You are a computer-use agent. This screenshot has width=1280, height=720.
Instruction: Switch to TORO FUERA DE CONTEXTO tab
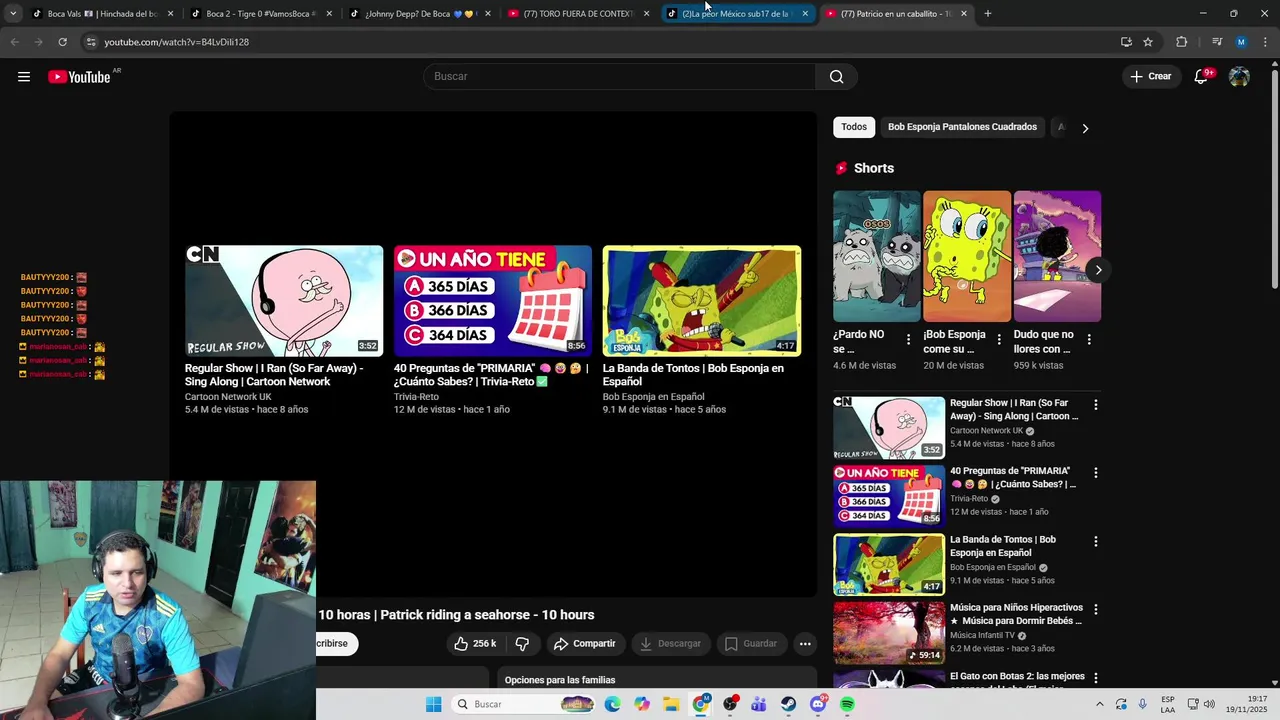(578, 14)
